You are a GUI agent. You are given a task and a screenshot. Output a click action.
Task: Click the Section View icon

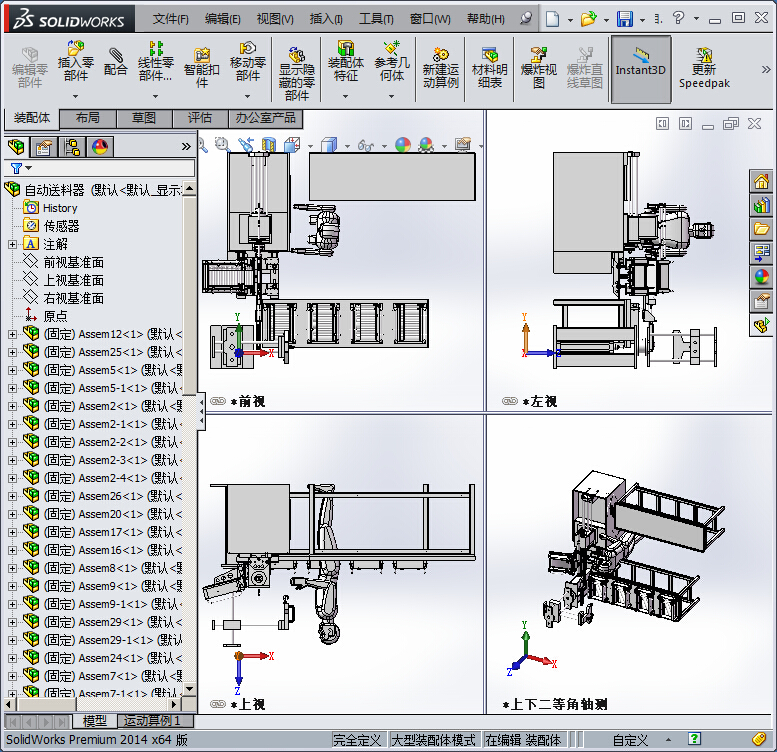(x=268, y=144)
